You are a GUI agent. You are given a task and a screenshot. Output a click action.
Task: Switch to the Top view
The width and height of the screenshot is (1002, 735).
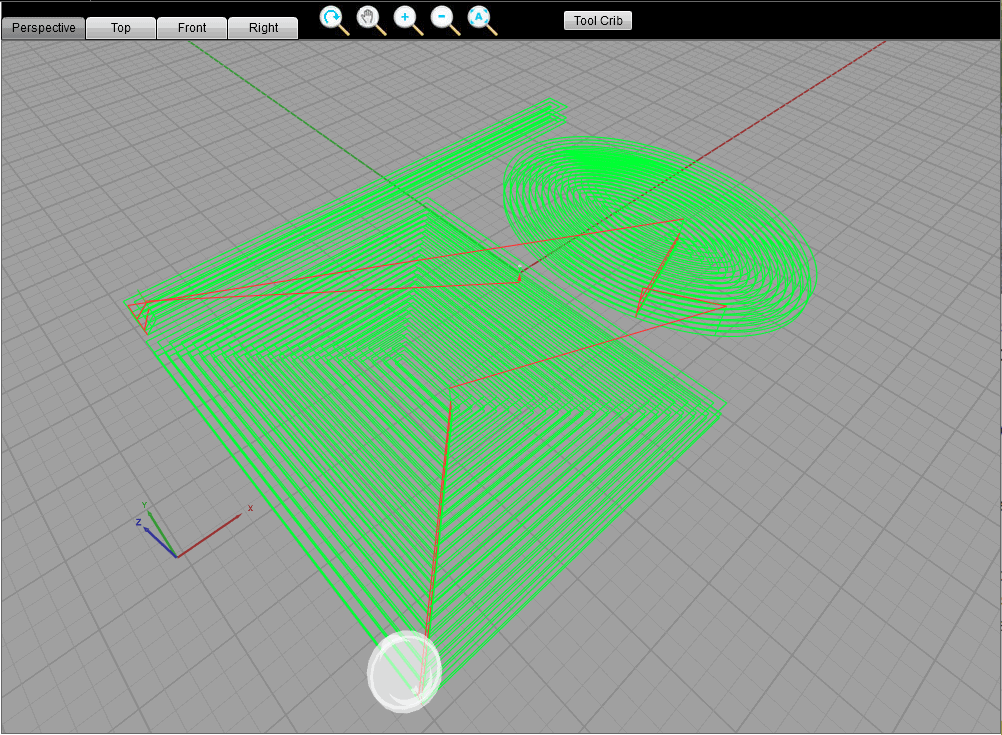pyautogui.click(x=120, y=27)
